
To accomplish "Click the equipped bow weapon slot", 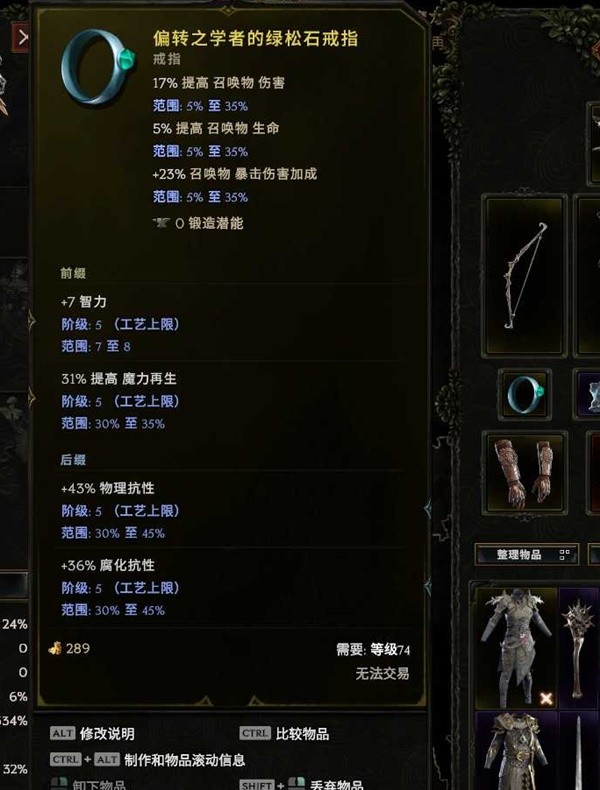I will 525,276.
